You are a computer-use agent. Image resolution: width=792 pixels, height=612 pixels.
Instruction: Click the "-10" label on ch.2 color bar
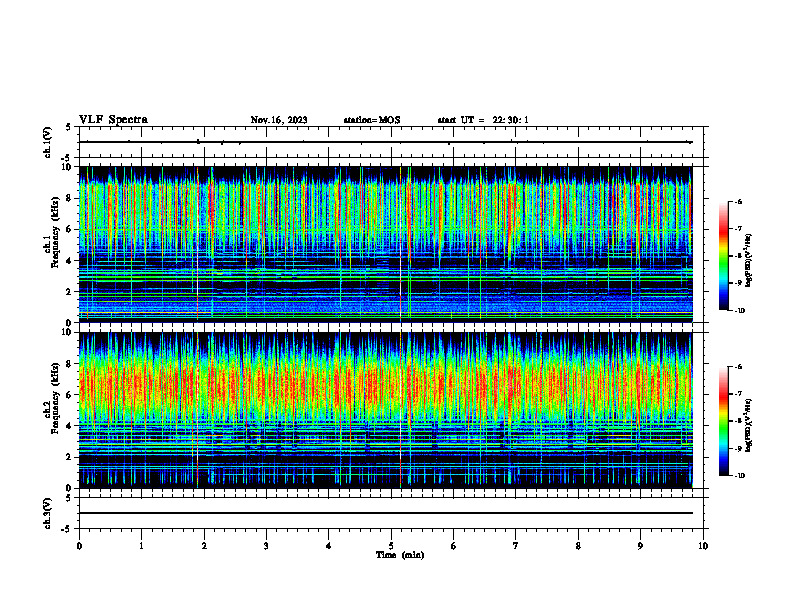coord(739,476)
